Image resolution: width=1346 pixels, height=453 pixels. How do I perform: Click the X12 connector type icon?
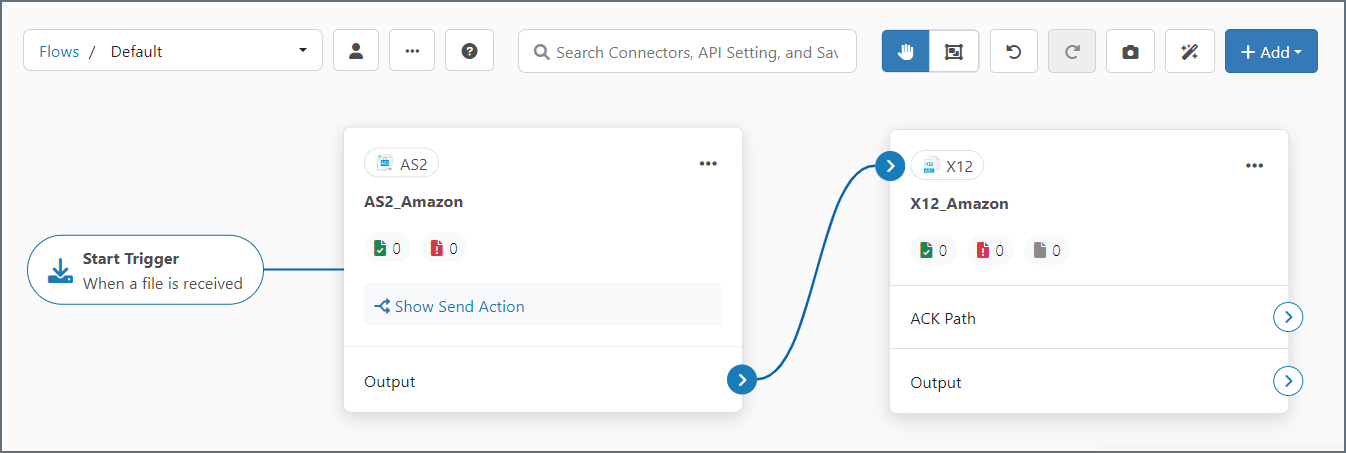929,166
